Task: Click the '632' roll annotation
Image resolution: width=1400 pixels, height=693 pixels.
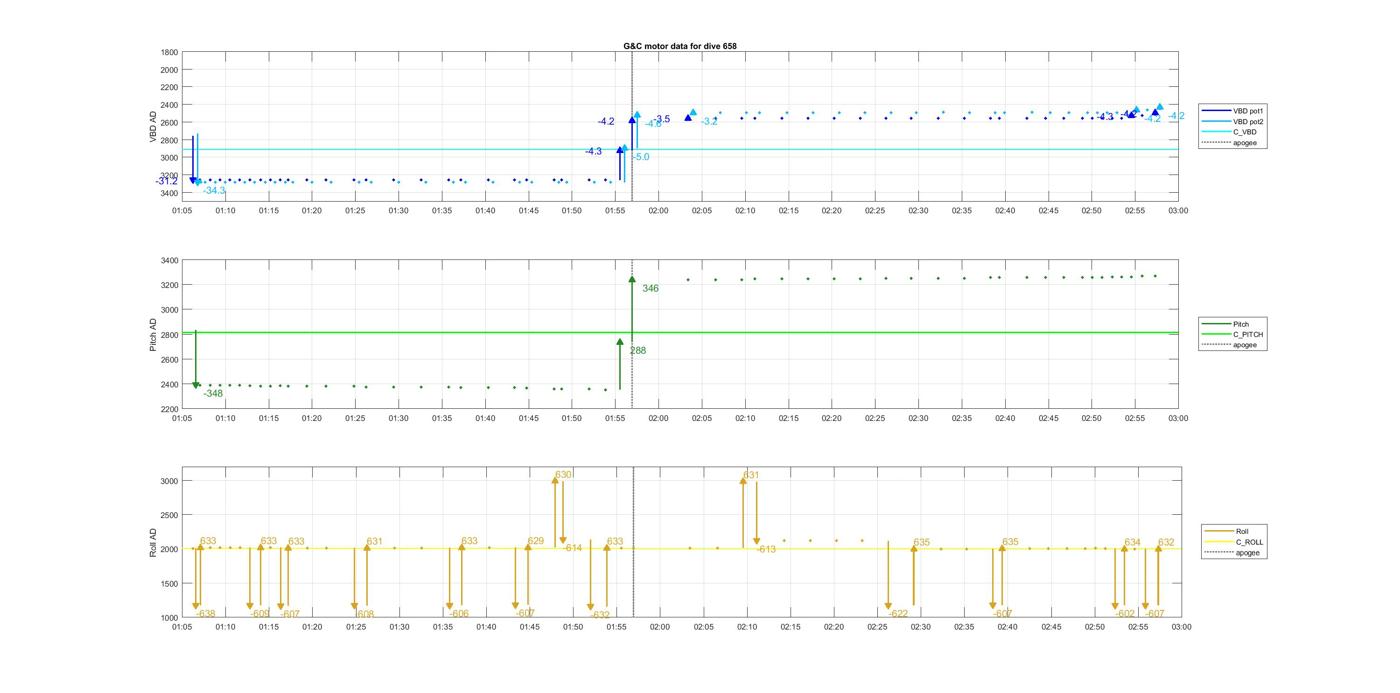Action: click(x=1166, y=542)
